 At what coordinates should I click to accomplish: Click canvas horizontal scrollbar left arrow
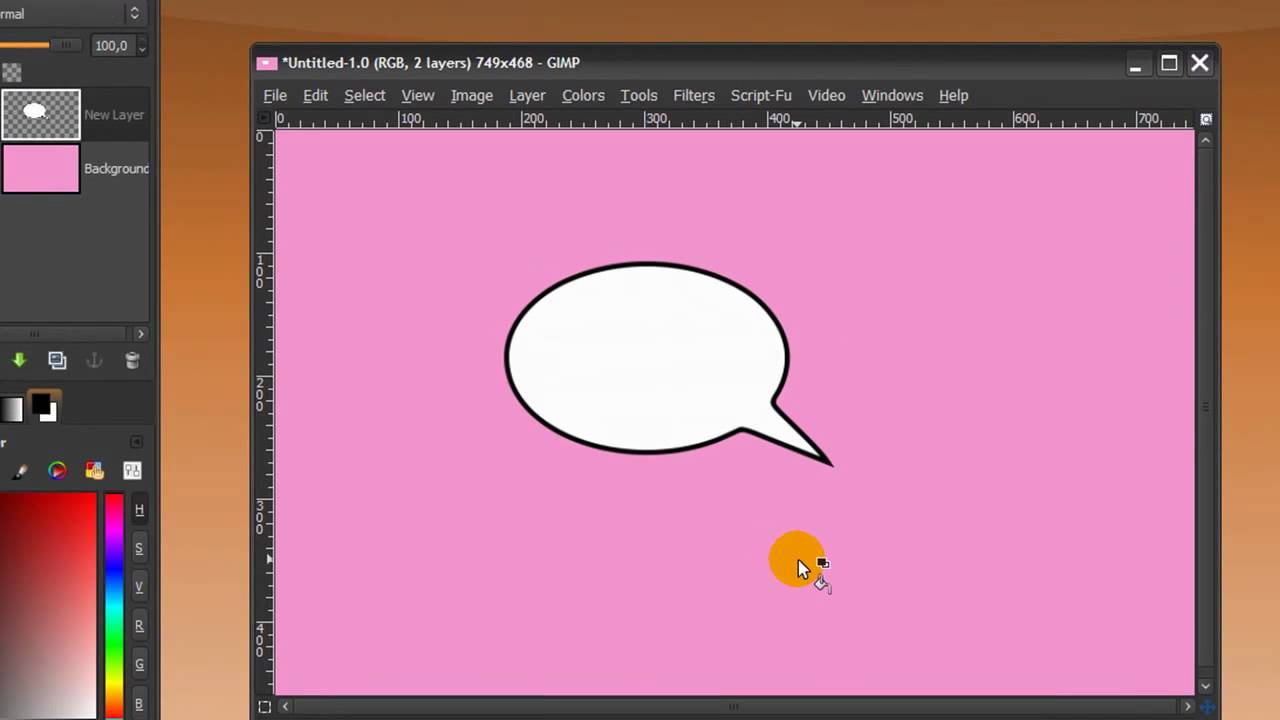tap(285, 707)
